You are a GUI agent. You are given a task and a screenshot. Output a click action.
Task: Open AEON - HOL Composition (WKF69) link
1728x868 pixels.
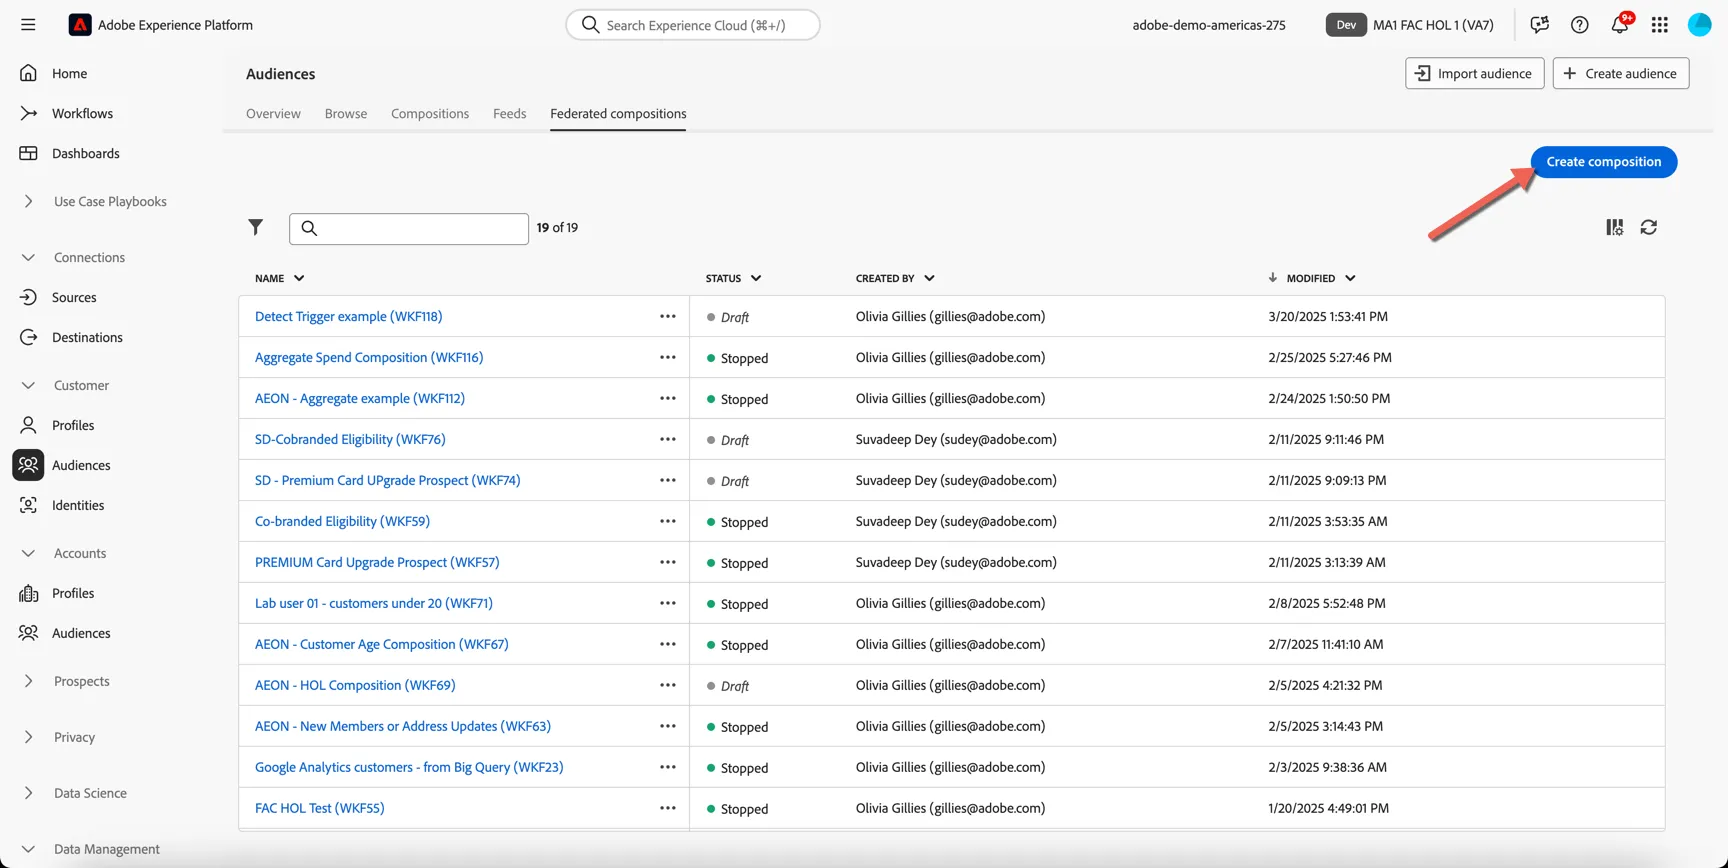point(355,685)
